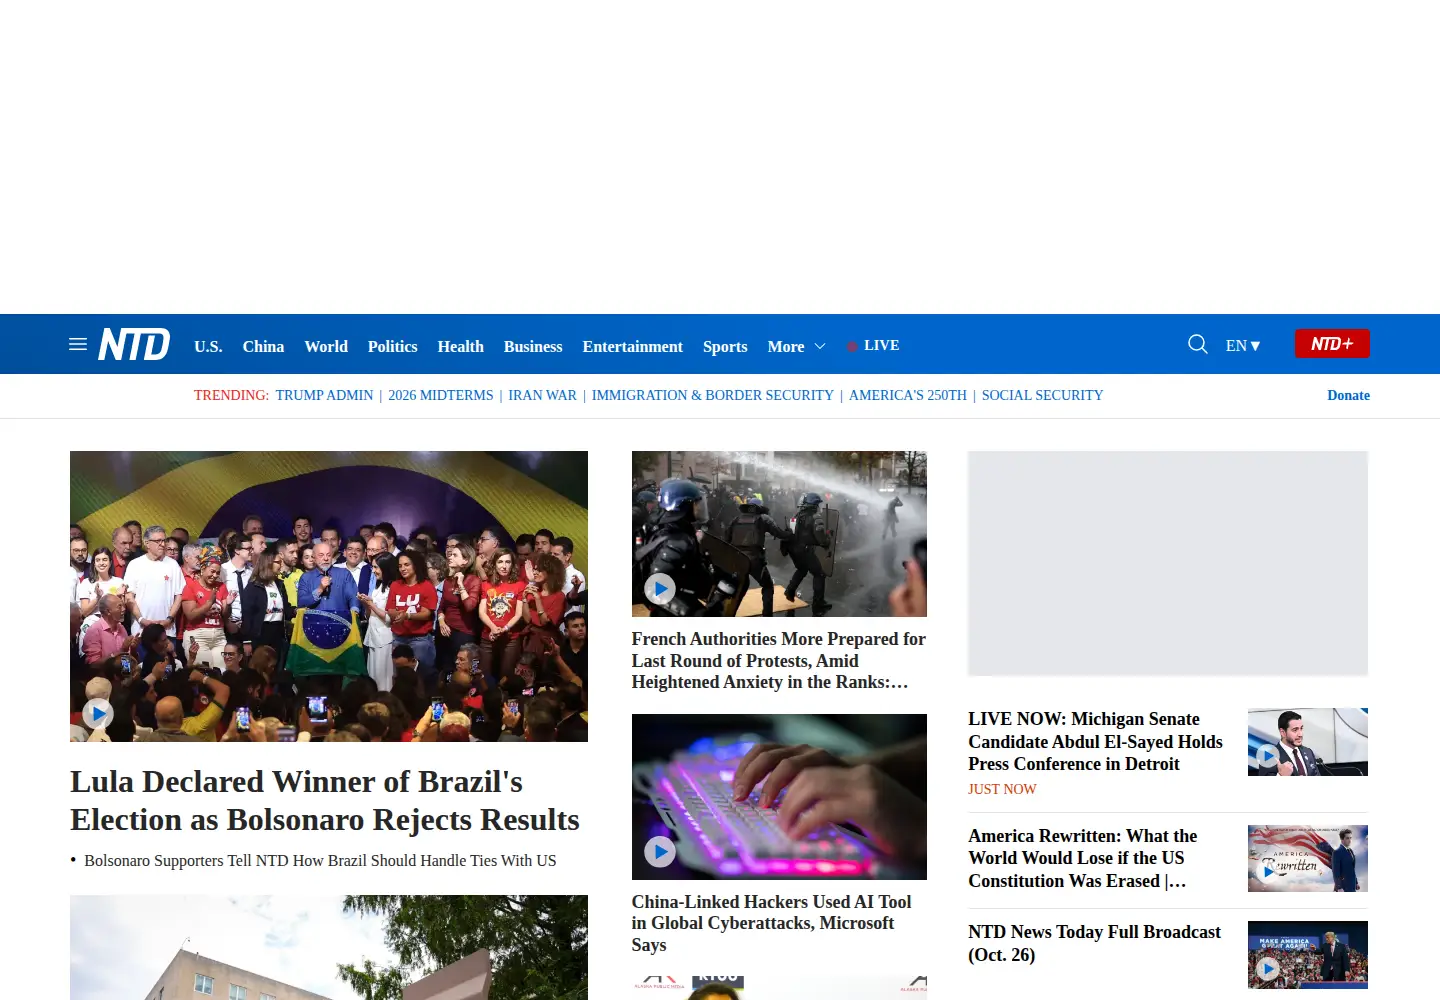This screenshot has height=1000, width=1440.
Task: Open TRUMP ADMIN trending topic
Action: coord(324,395)
